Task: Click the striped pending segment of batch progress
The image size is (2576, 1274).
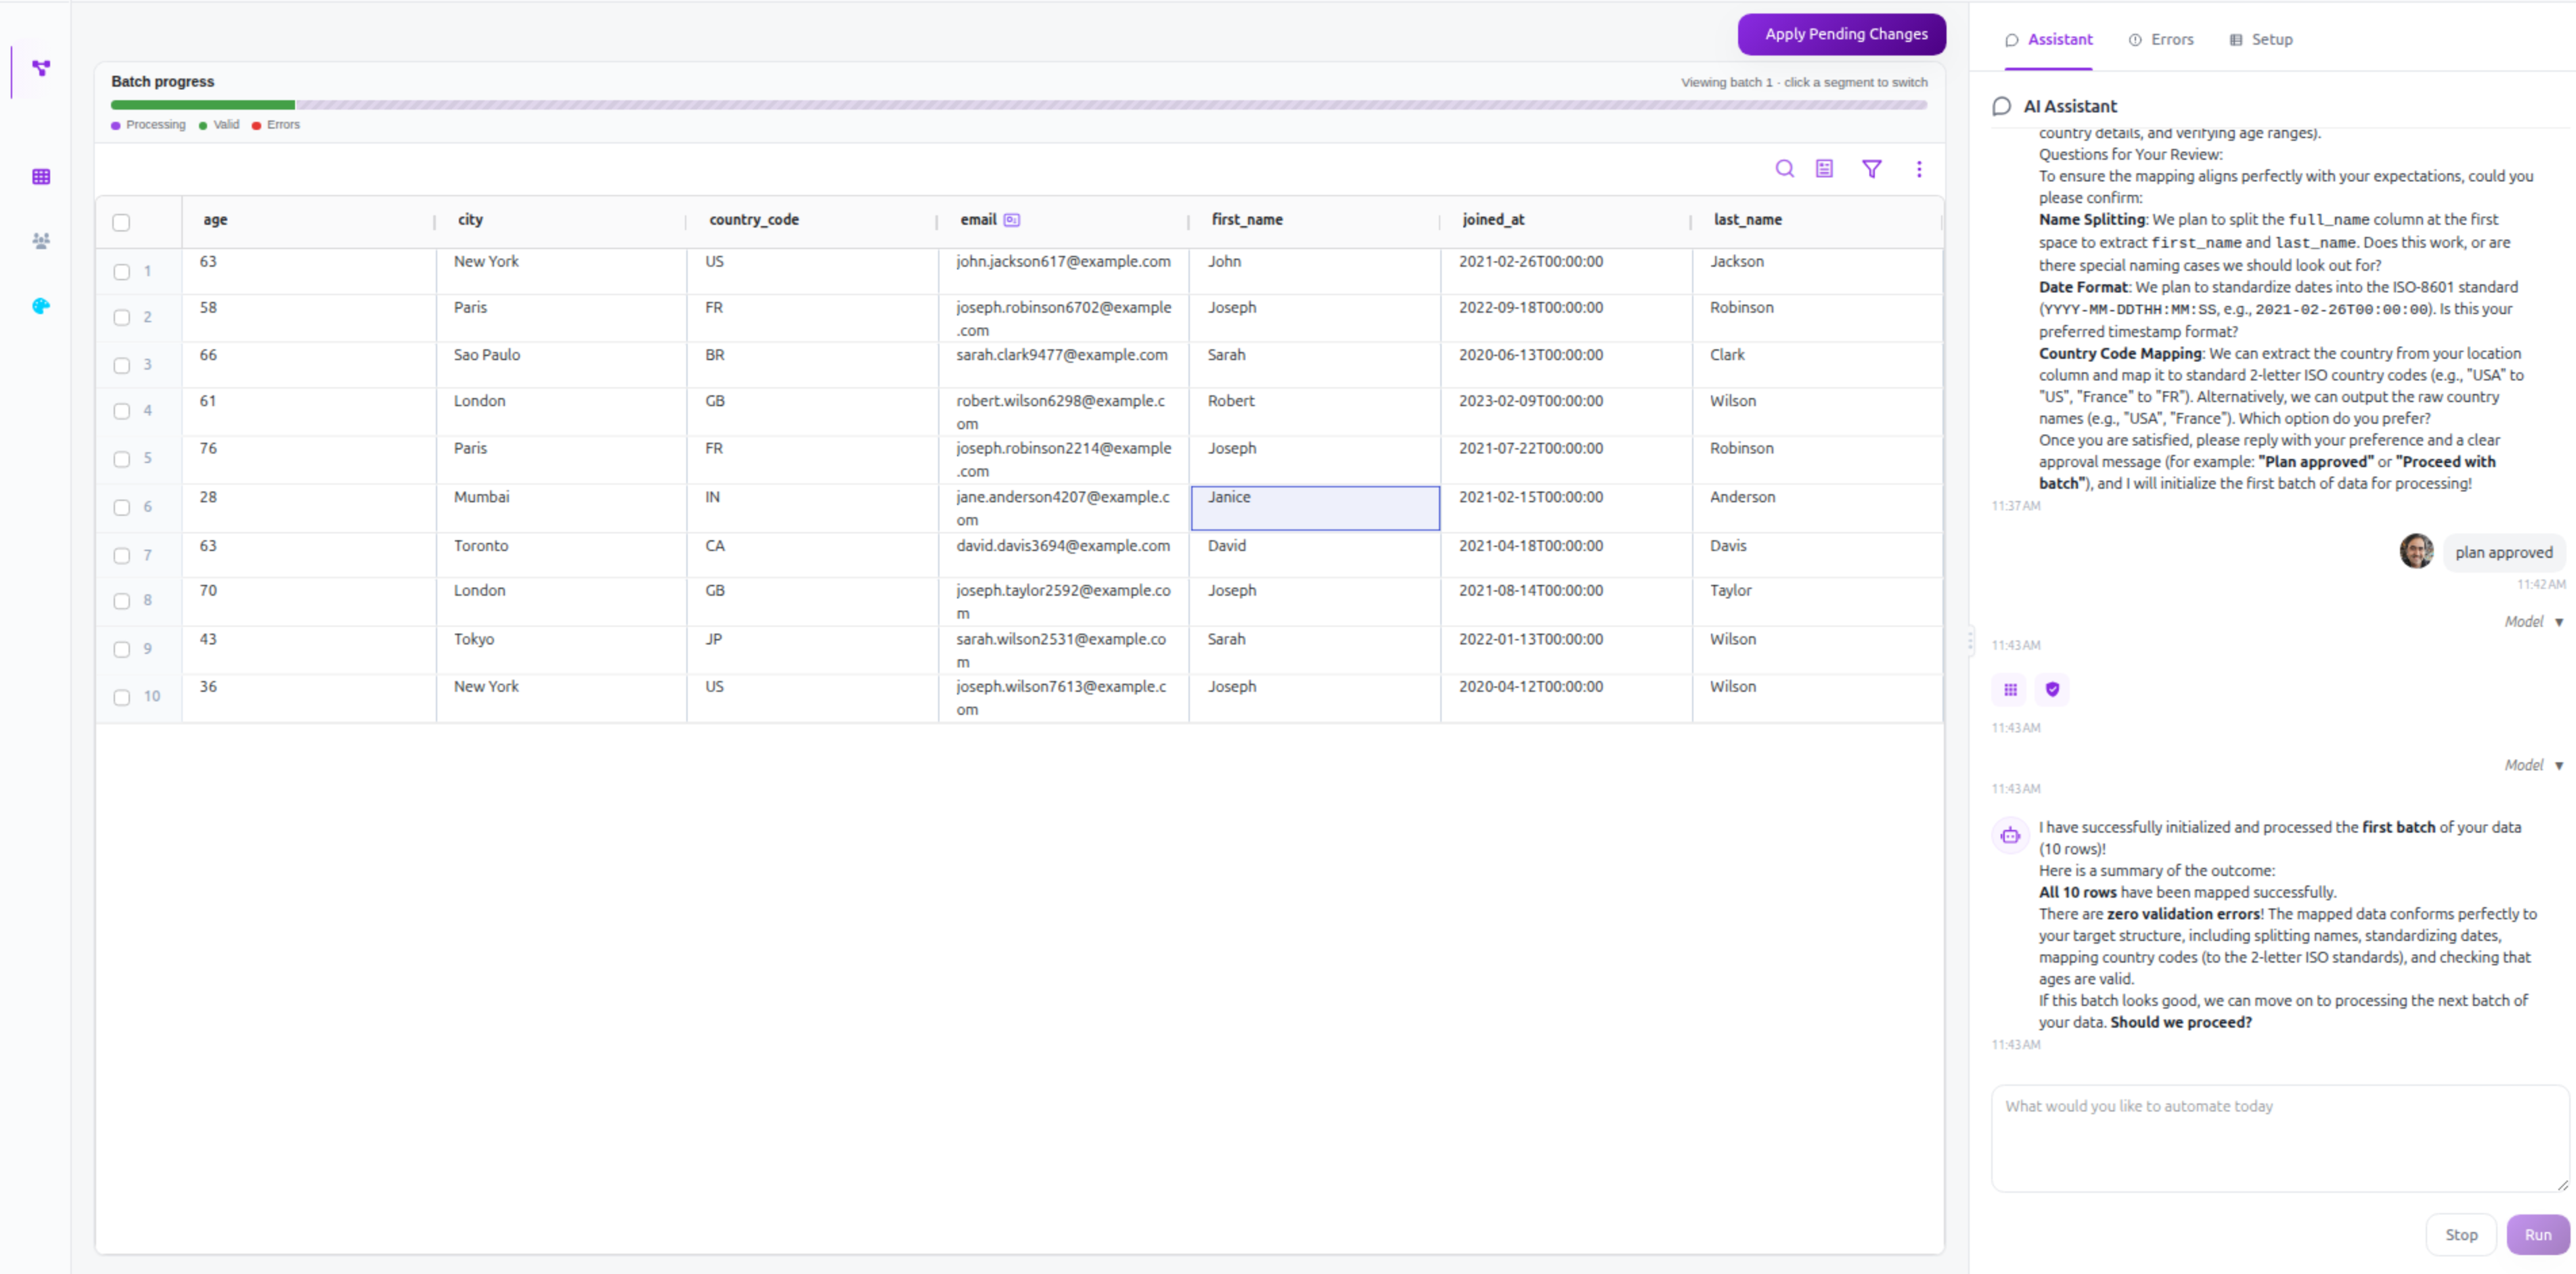Action: pyautogui.click(x=1111, y=104)
